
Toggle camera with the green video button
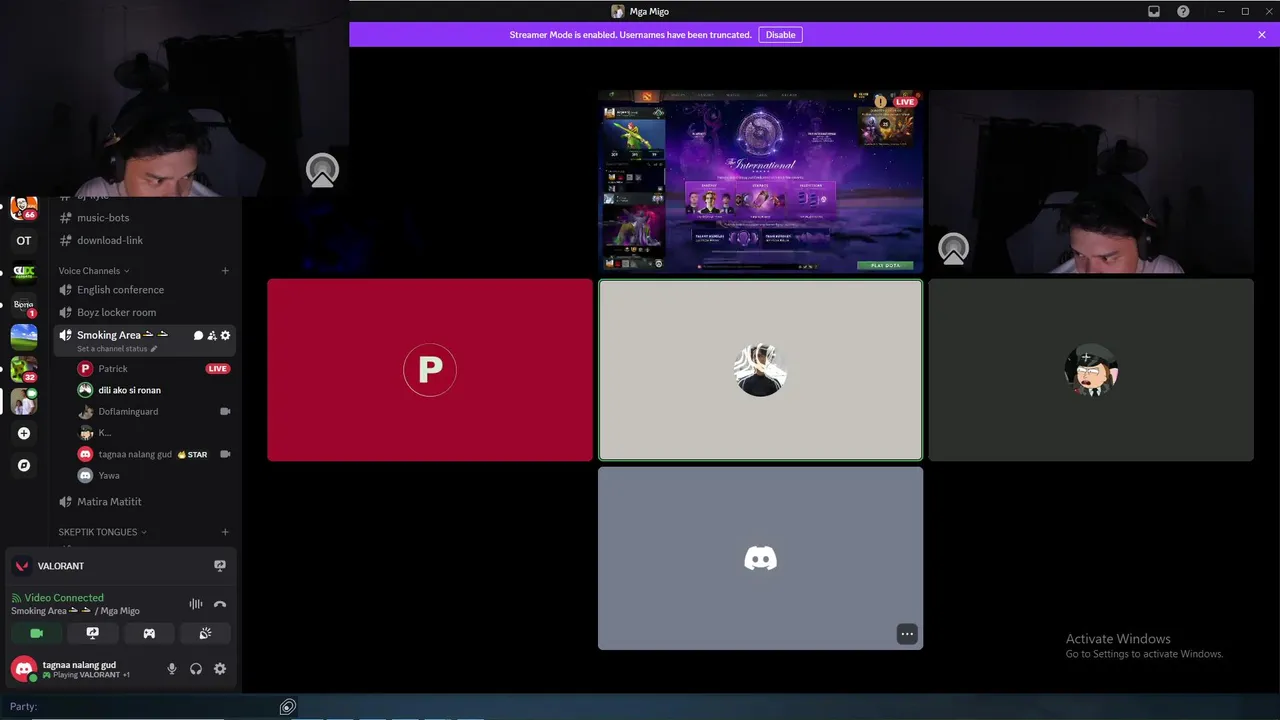tap(36, 633)
